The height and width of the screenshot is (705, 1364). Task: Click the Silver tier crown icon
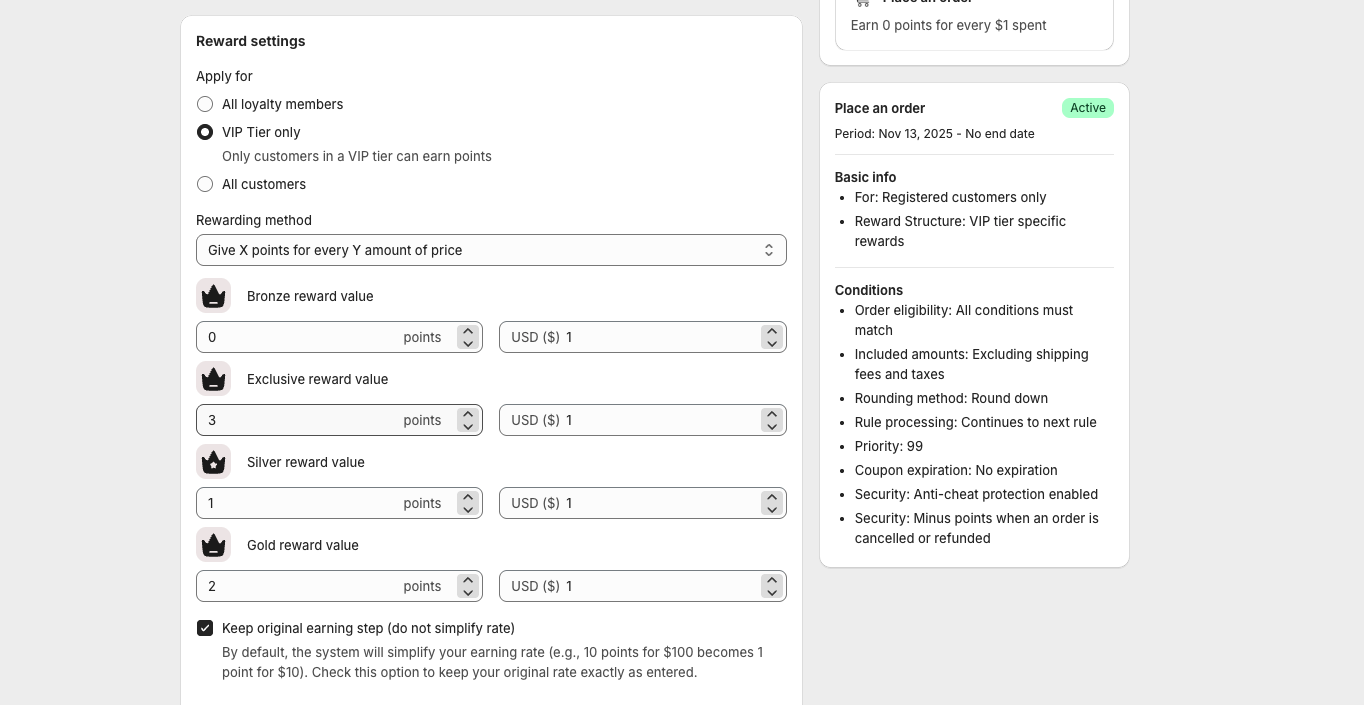click(x=214, y=462)
